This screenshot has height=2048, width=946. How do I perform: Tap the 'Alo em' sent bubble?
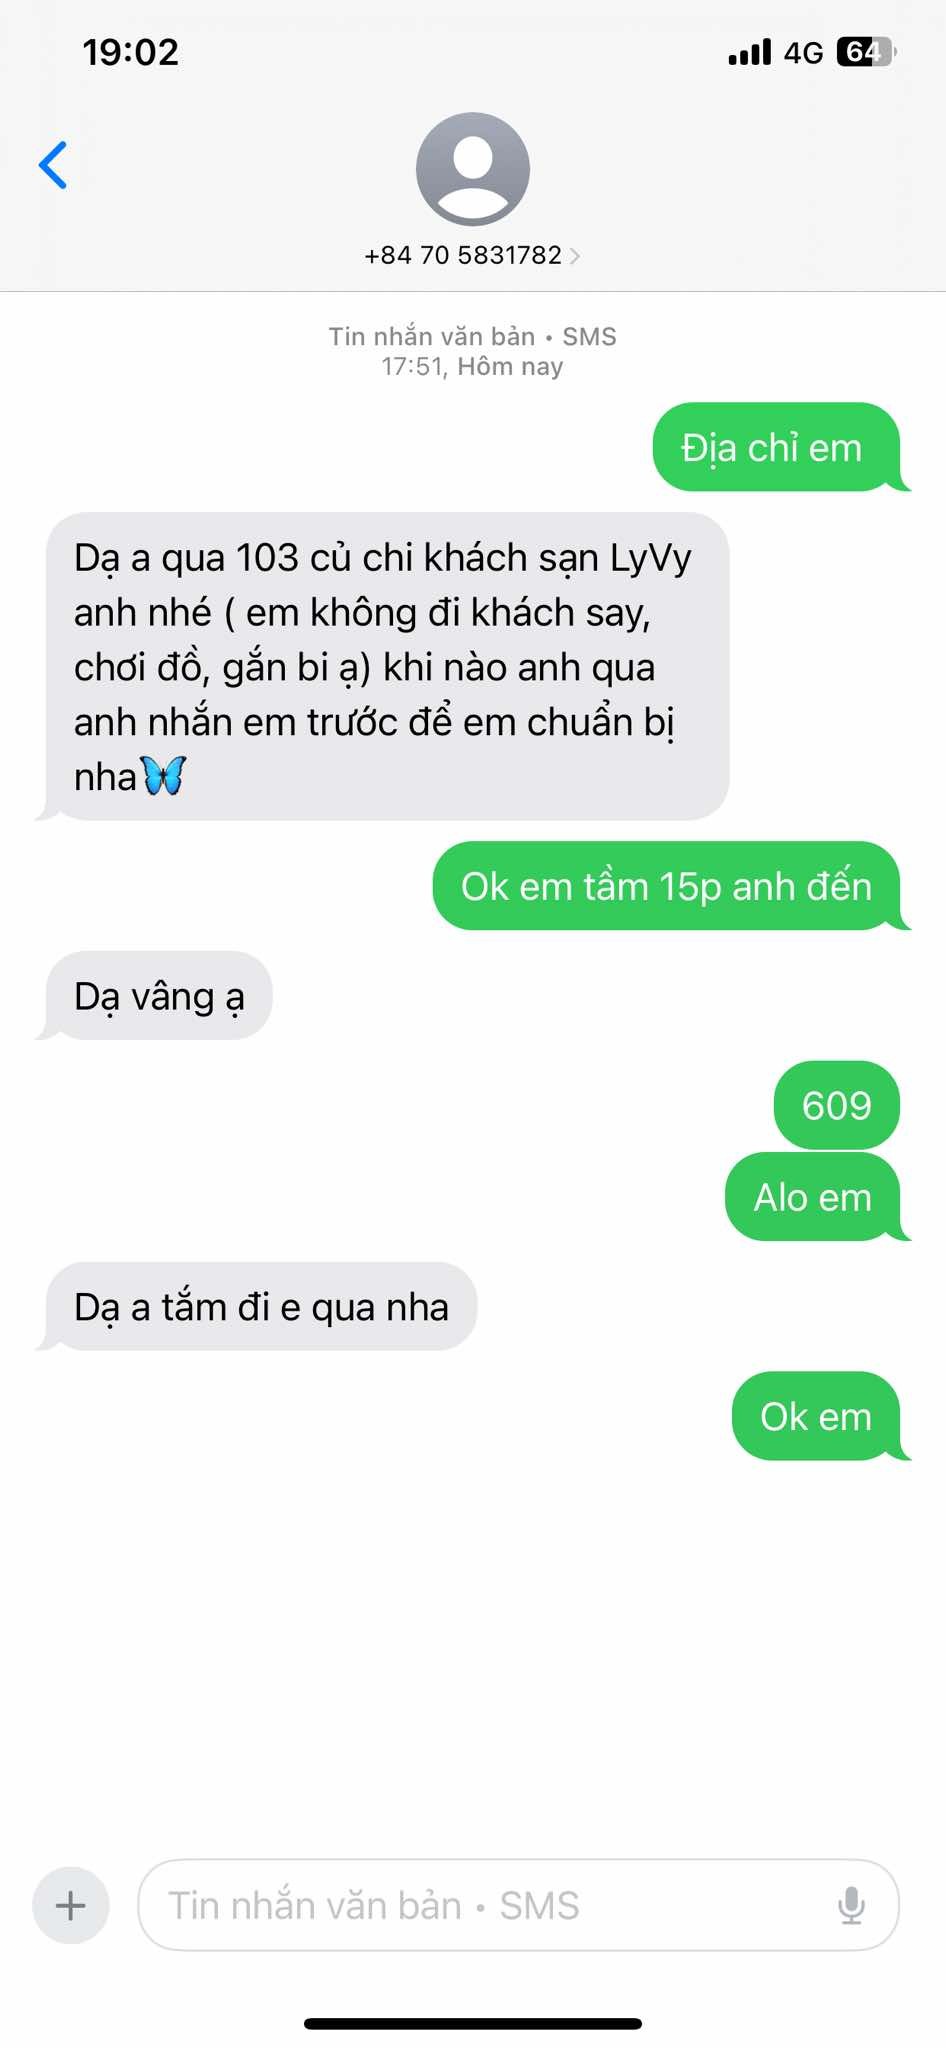pos(813,1197)
